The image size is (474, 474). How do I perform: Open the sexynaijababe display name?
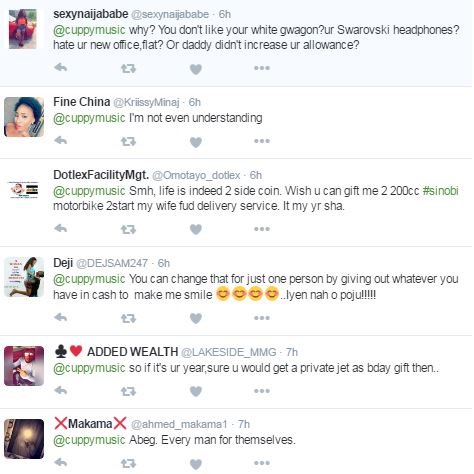91,14
